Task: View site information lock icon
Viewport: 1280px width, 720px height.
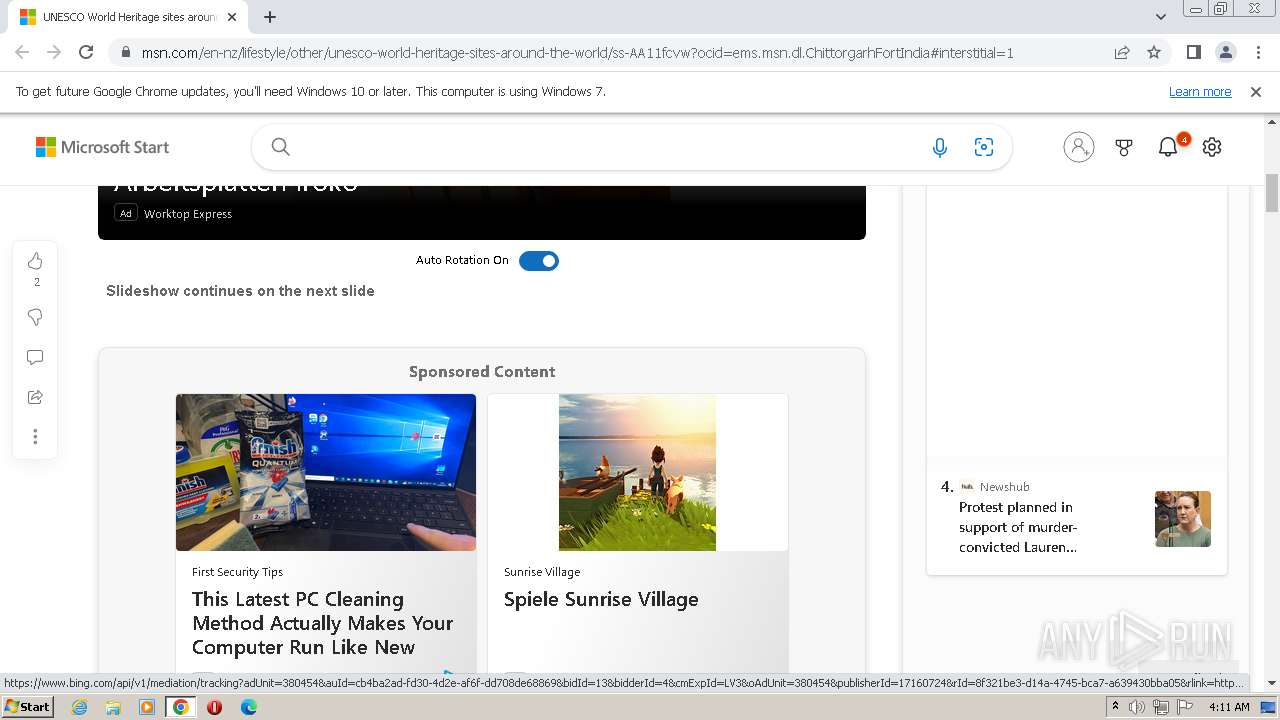Action: click(126, 52)
